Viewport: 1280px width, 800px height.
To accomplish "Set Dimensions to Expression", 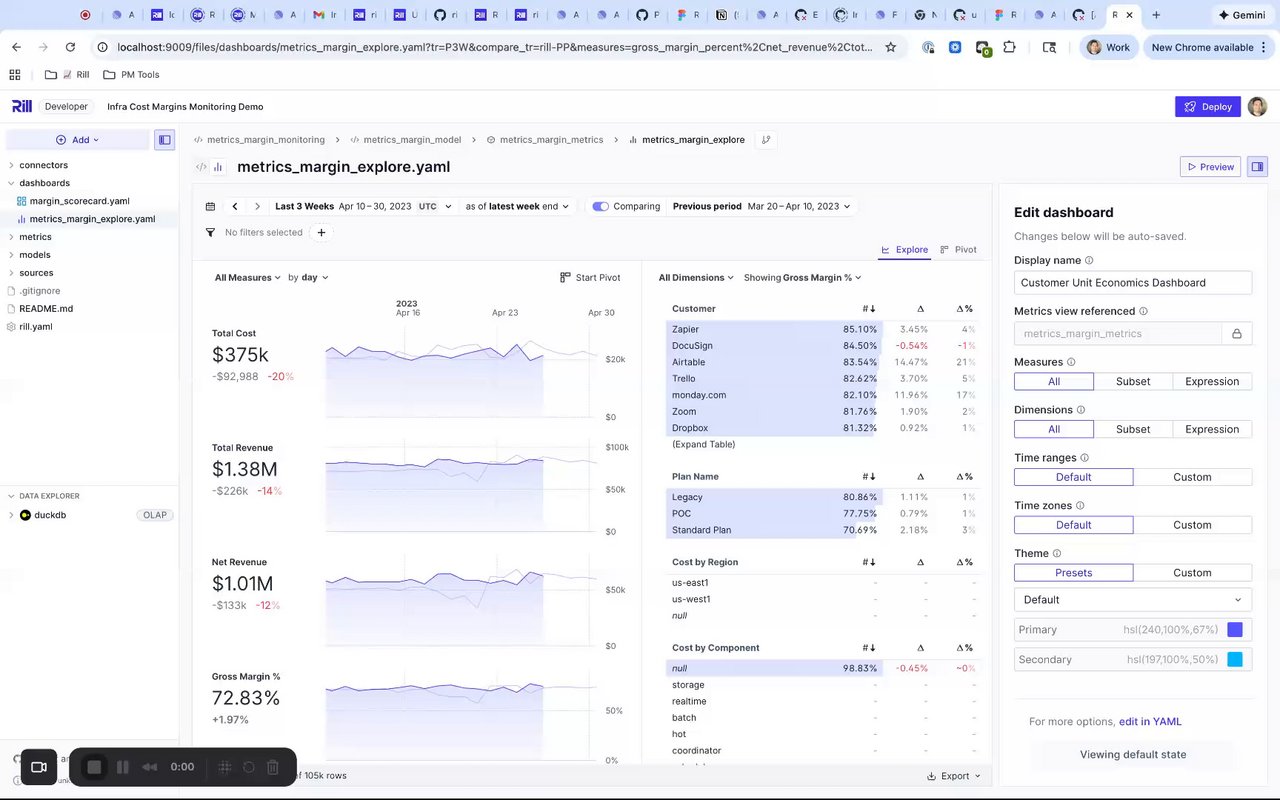I will [x=1212, y=429].
